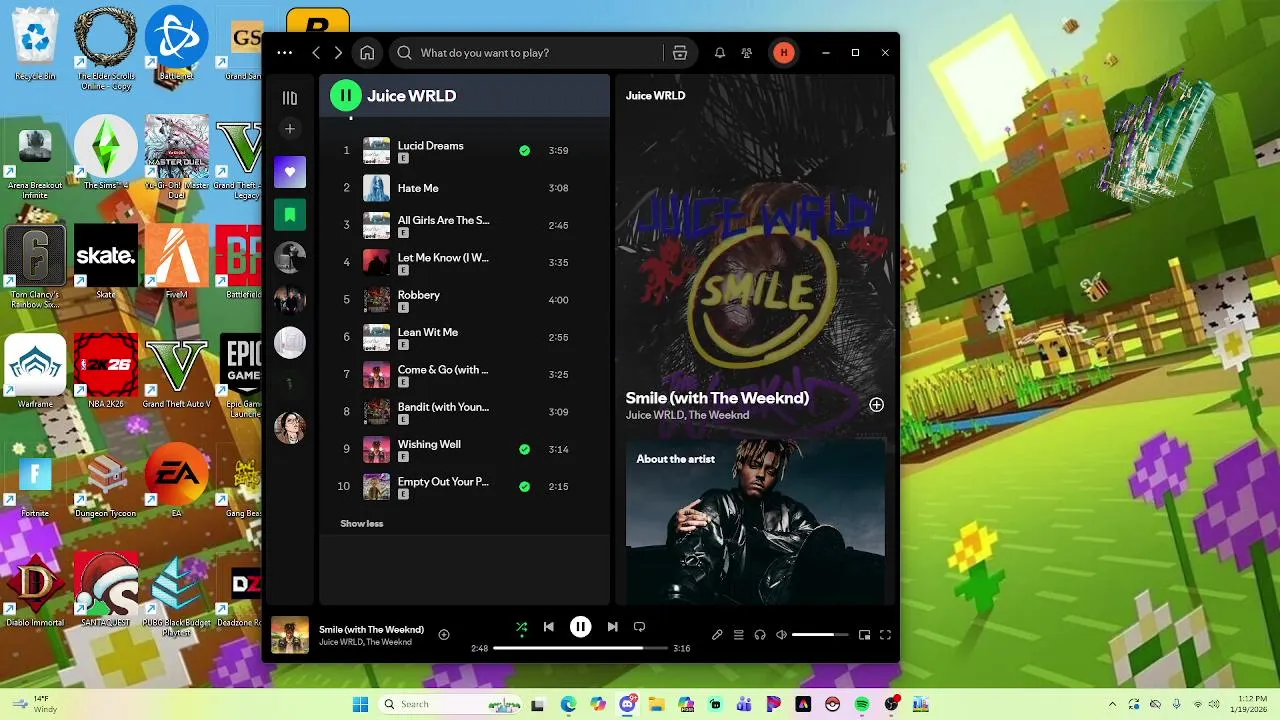Toggle saved checkmark on Wishing Well
Screen dimensions: 1280x720
pyautogui.click(x=524, y=450)
